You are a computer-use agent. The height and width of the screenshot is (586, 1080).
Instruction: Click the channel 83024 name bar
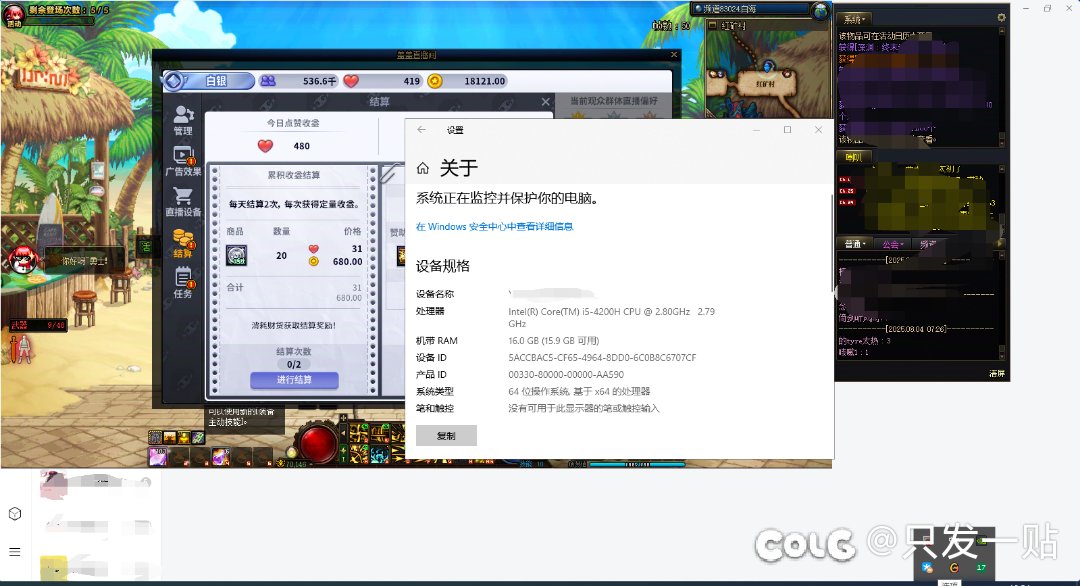[751, 9]
